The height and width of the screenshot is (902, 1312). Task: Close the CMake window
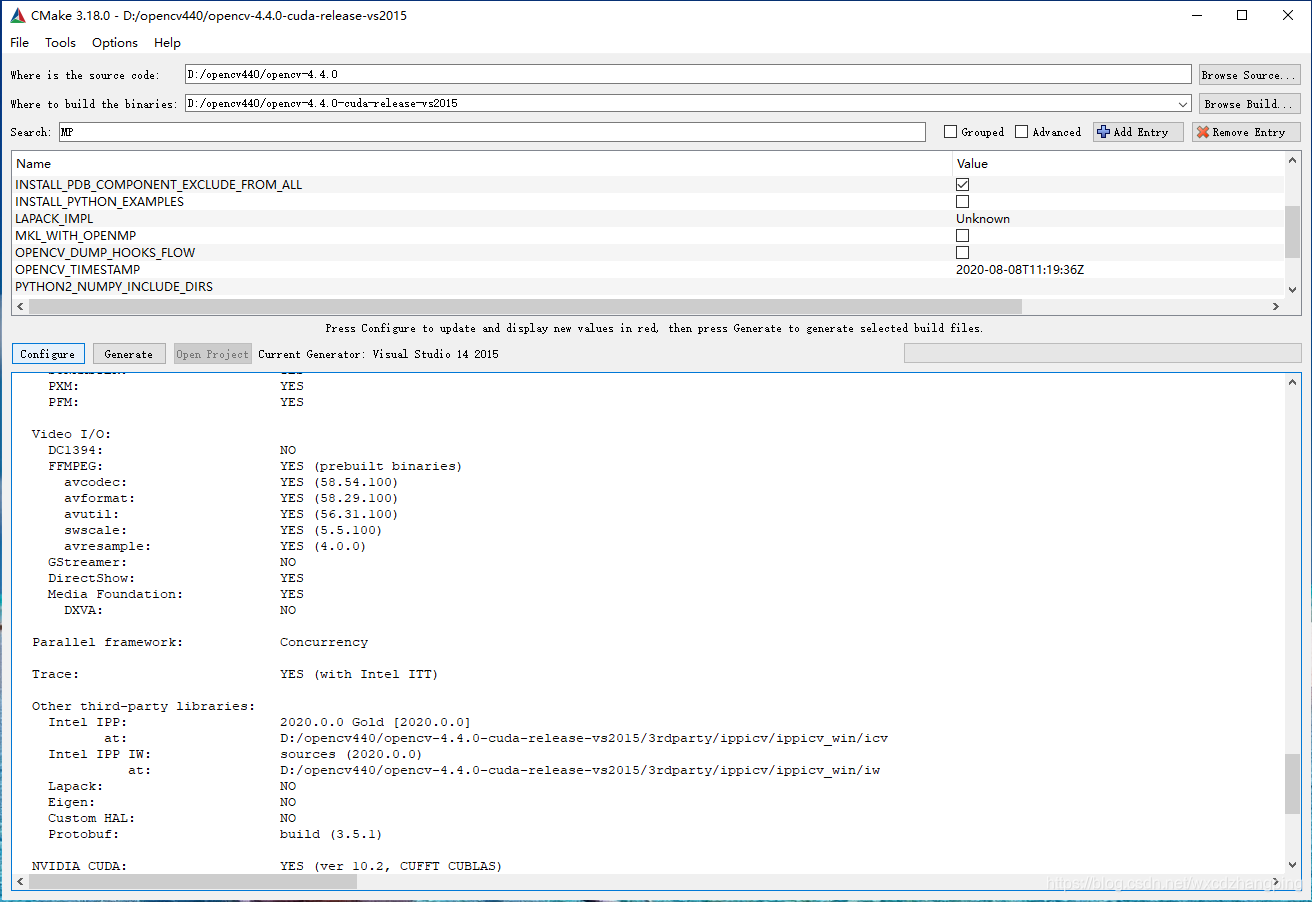[1289, 15]
